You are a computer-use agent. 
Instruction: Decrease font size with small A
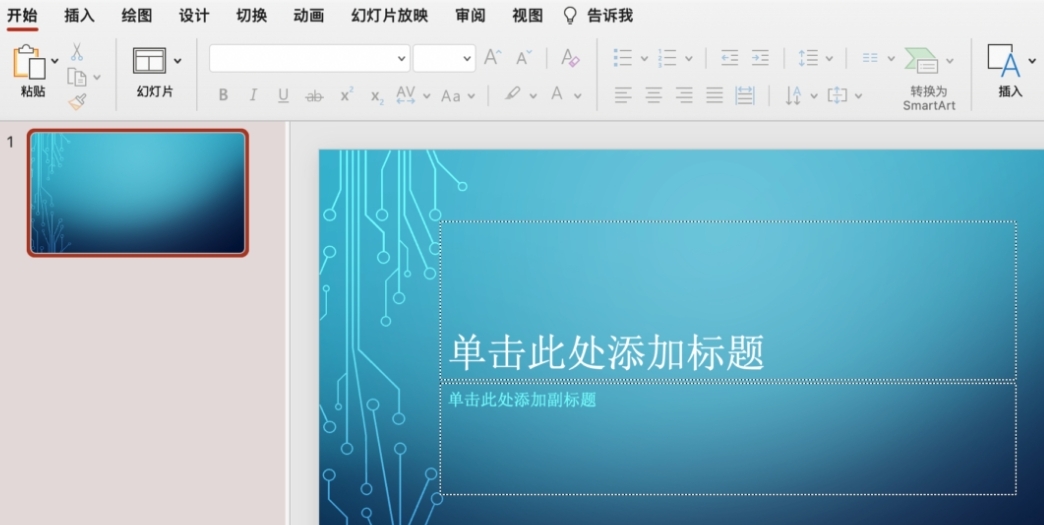(x=525, y=58)
